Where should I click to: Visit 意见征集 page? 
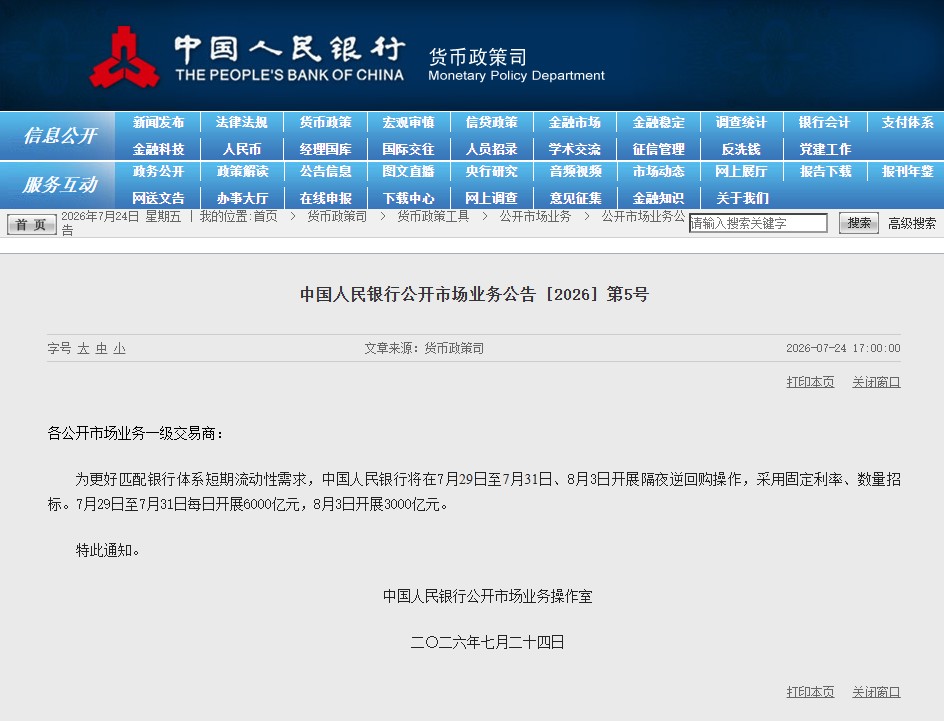pyautogui.click(x=574, y=198)
